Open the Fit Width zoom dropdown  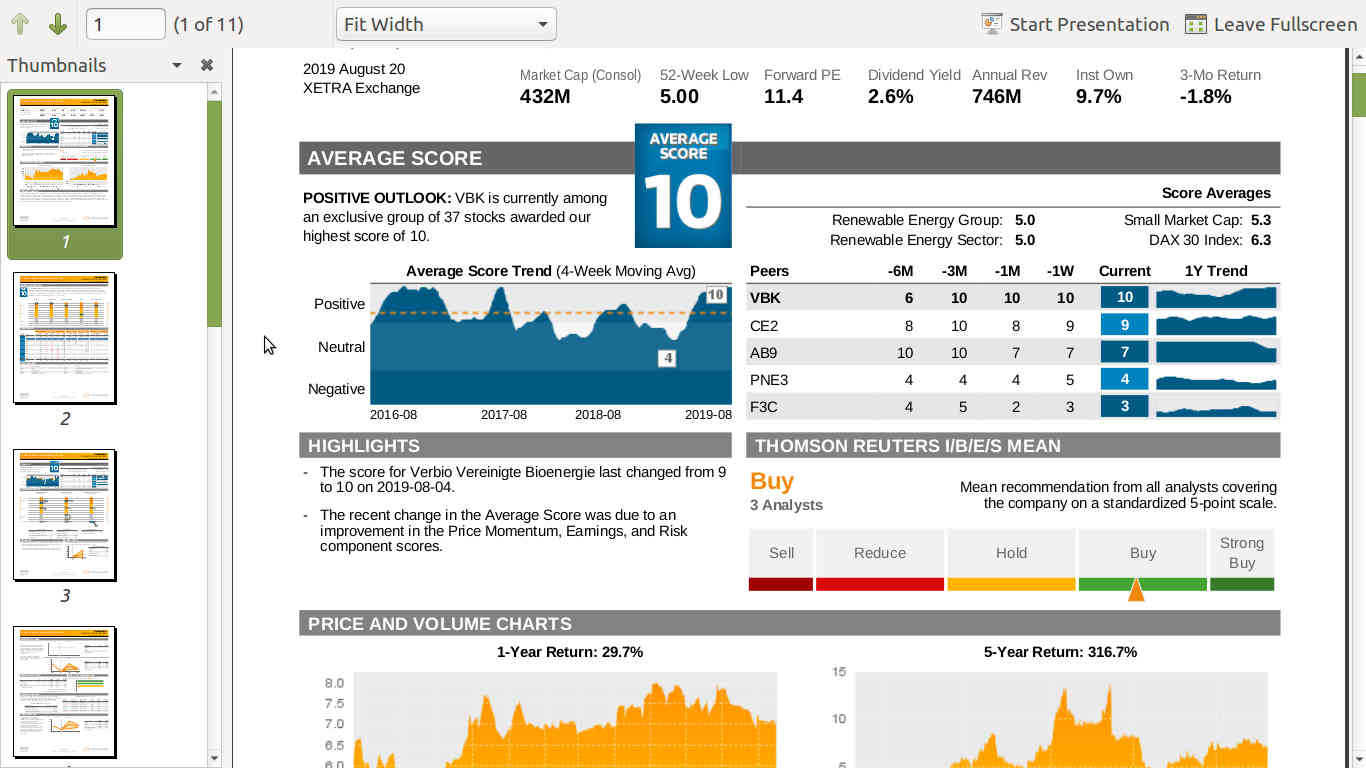click(x=446, y=24)
